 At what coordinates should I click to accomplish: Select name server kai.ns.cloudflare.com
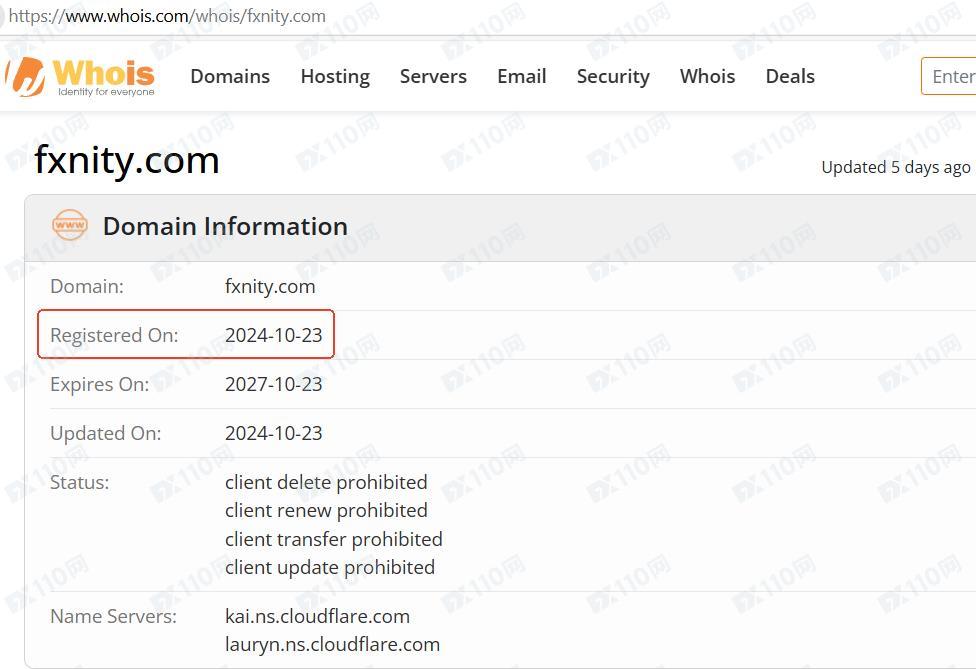point(317,616)
